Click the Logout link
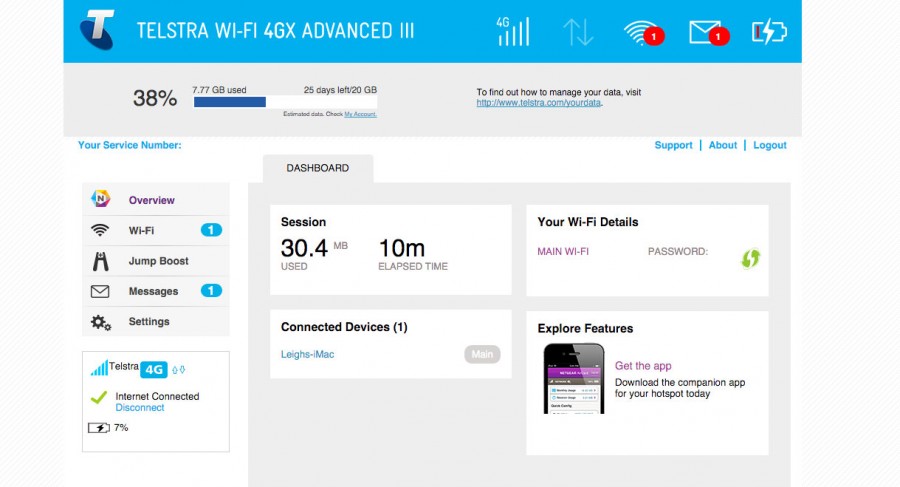Image resolution: width=900 pixels, height=487 pixels. tap(770, 145)
